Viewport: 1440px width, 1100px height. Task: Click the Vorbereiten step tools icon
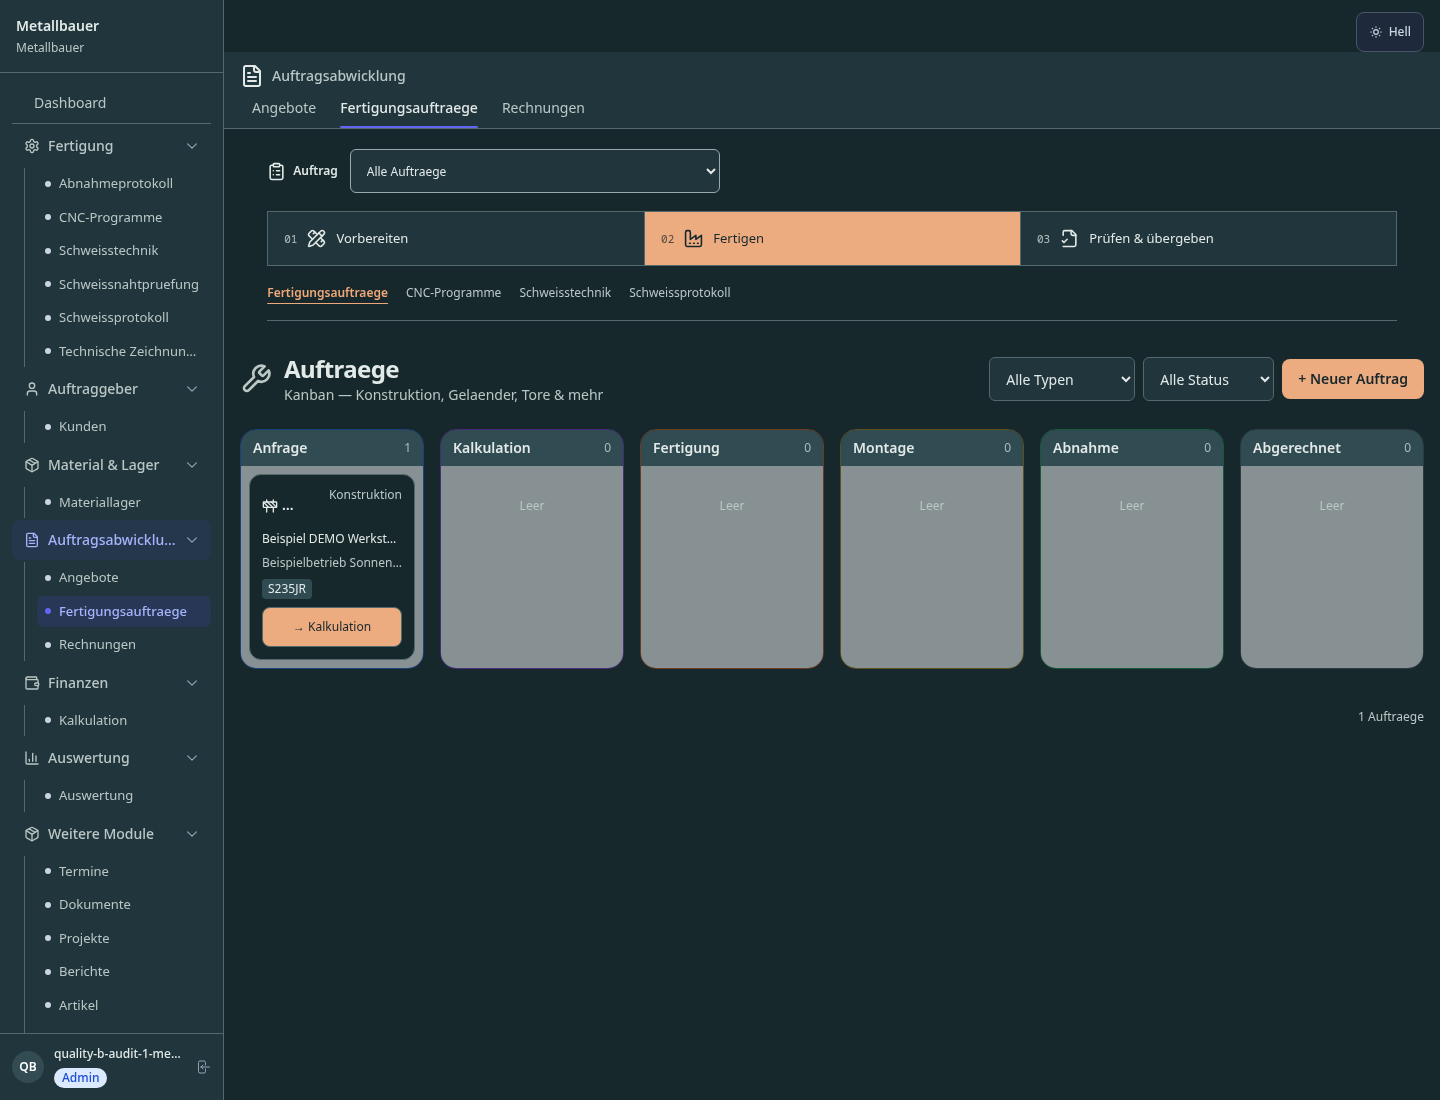(317, 238)
